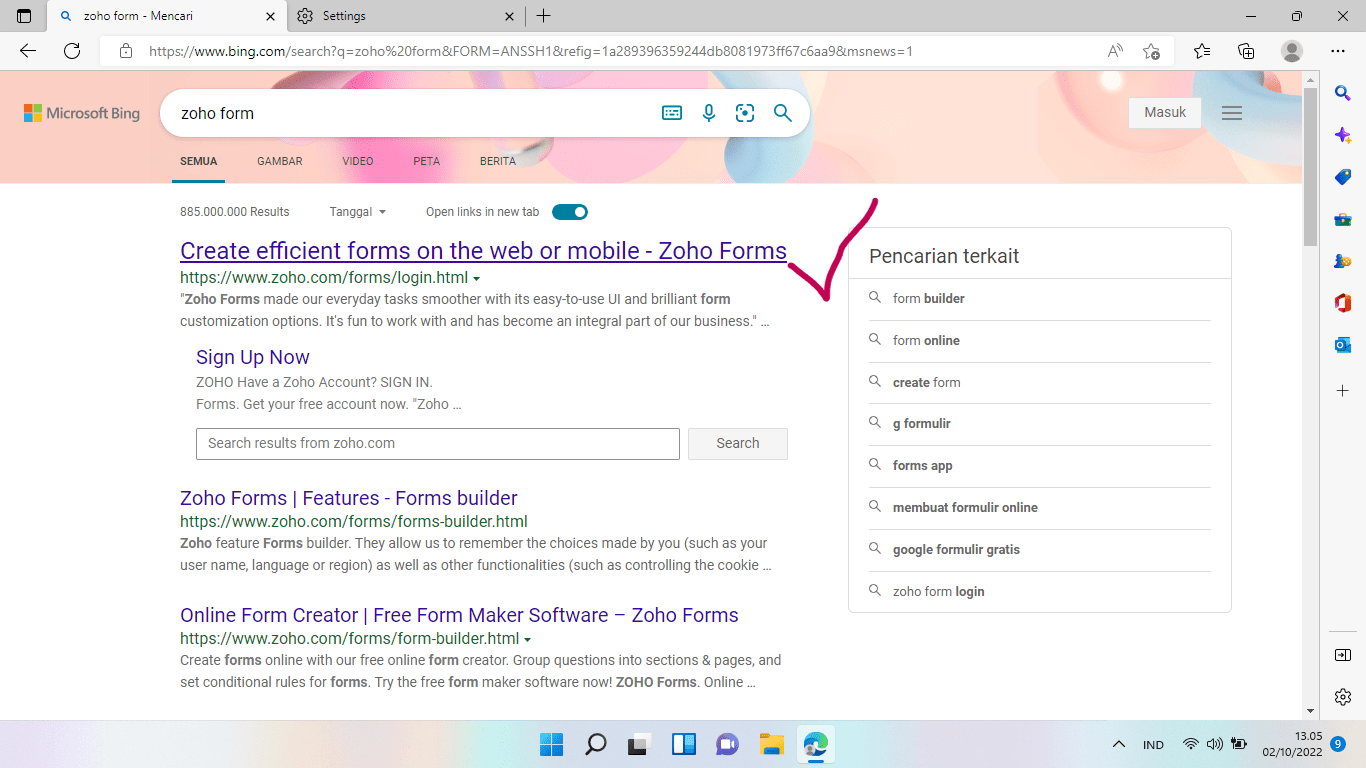The height and width of the screenshot is (768, 1366).
Task: Open Create efficient forms Zoho Forms result
Action: 483,251
